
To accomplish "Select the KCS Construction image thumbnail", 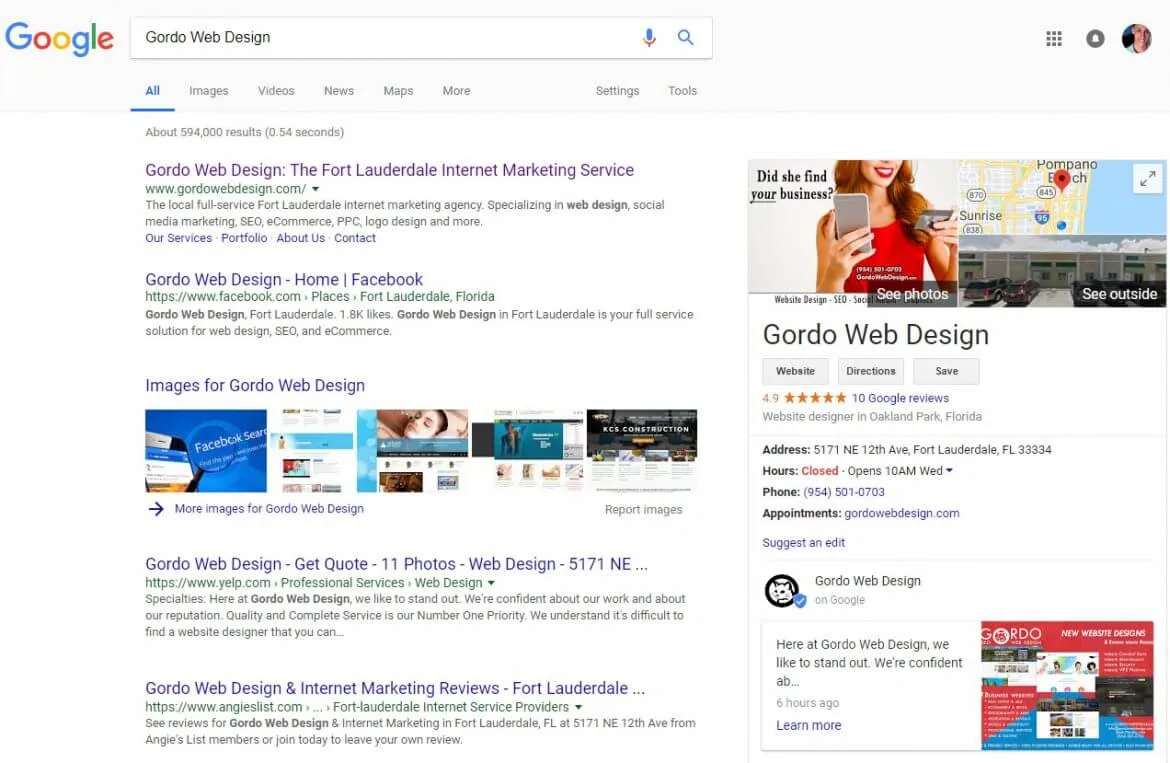I will coord(642,447).
